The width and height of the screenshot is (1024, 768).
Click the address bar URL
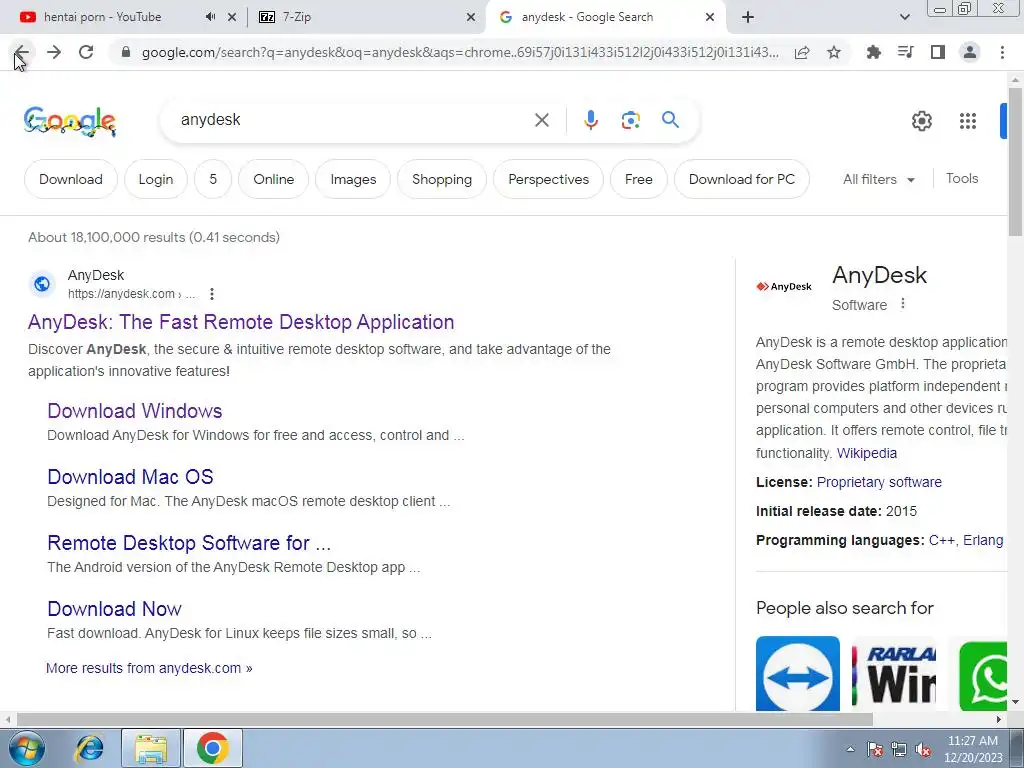coord(460,52)
